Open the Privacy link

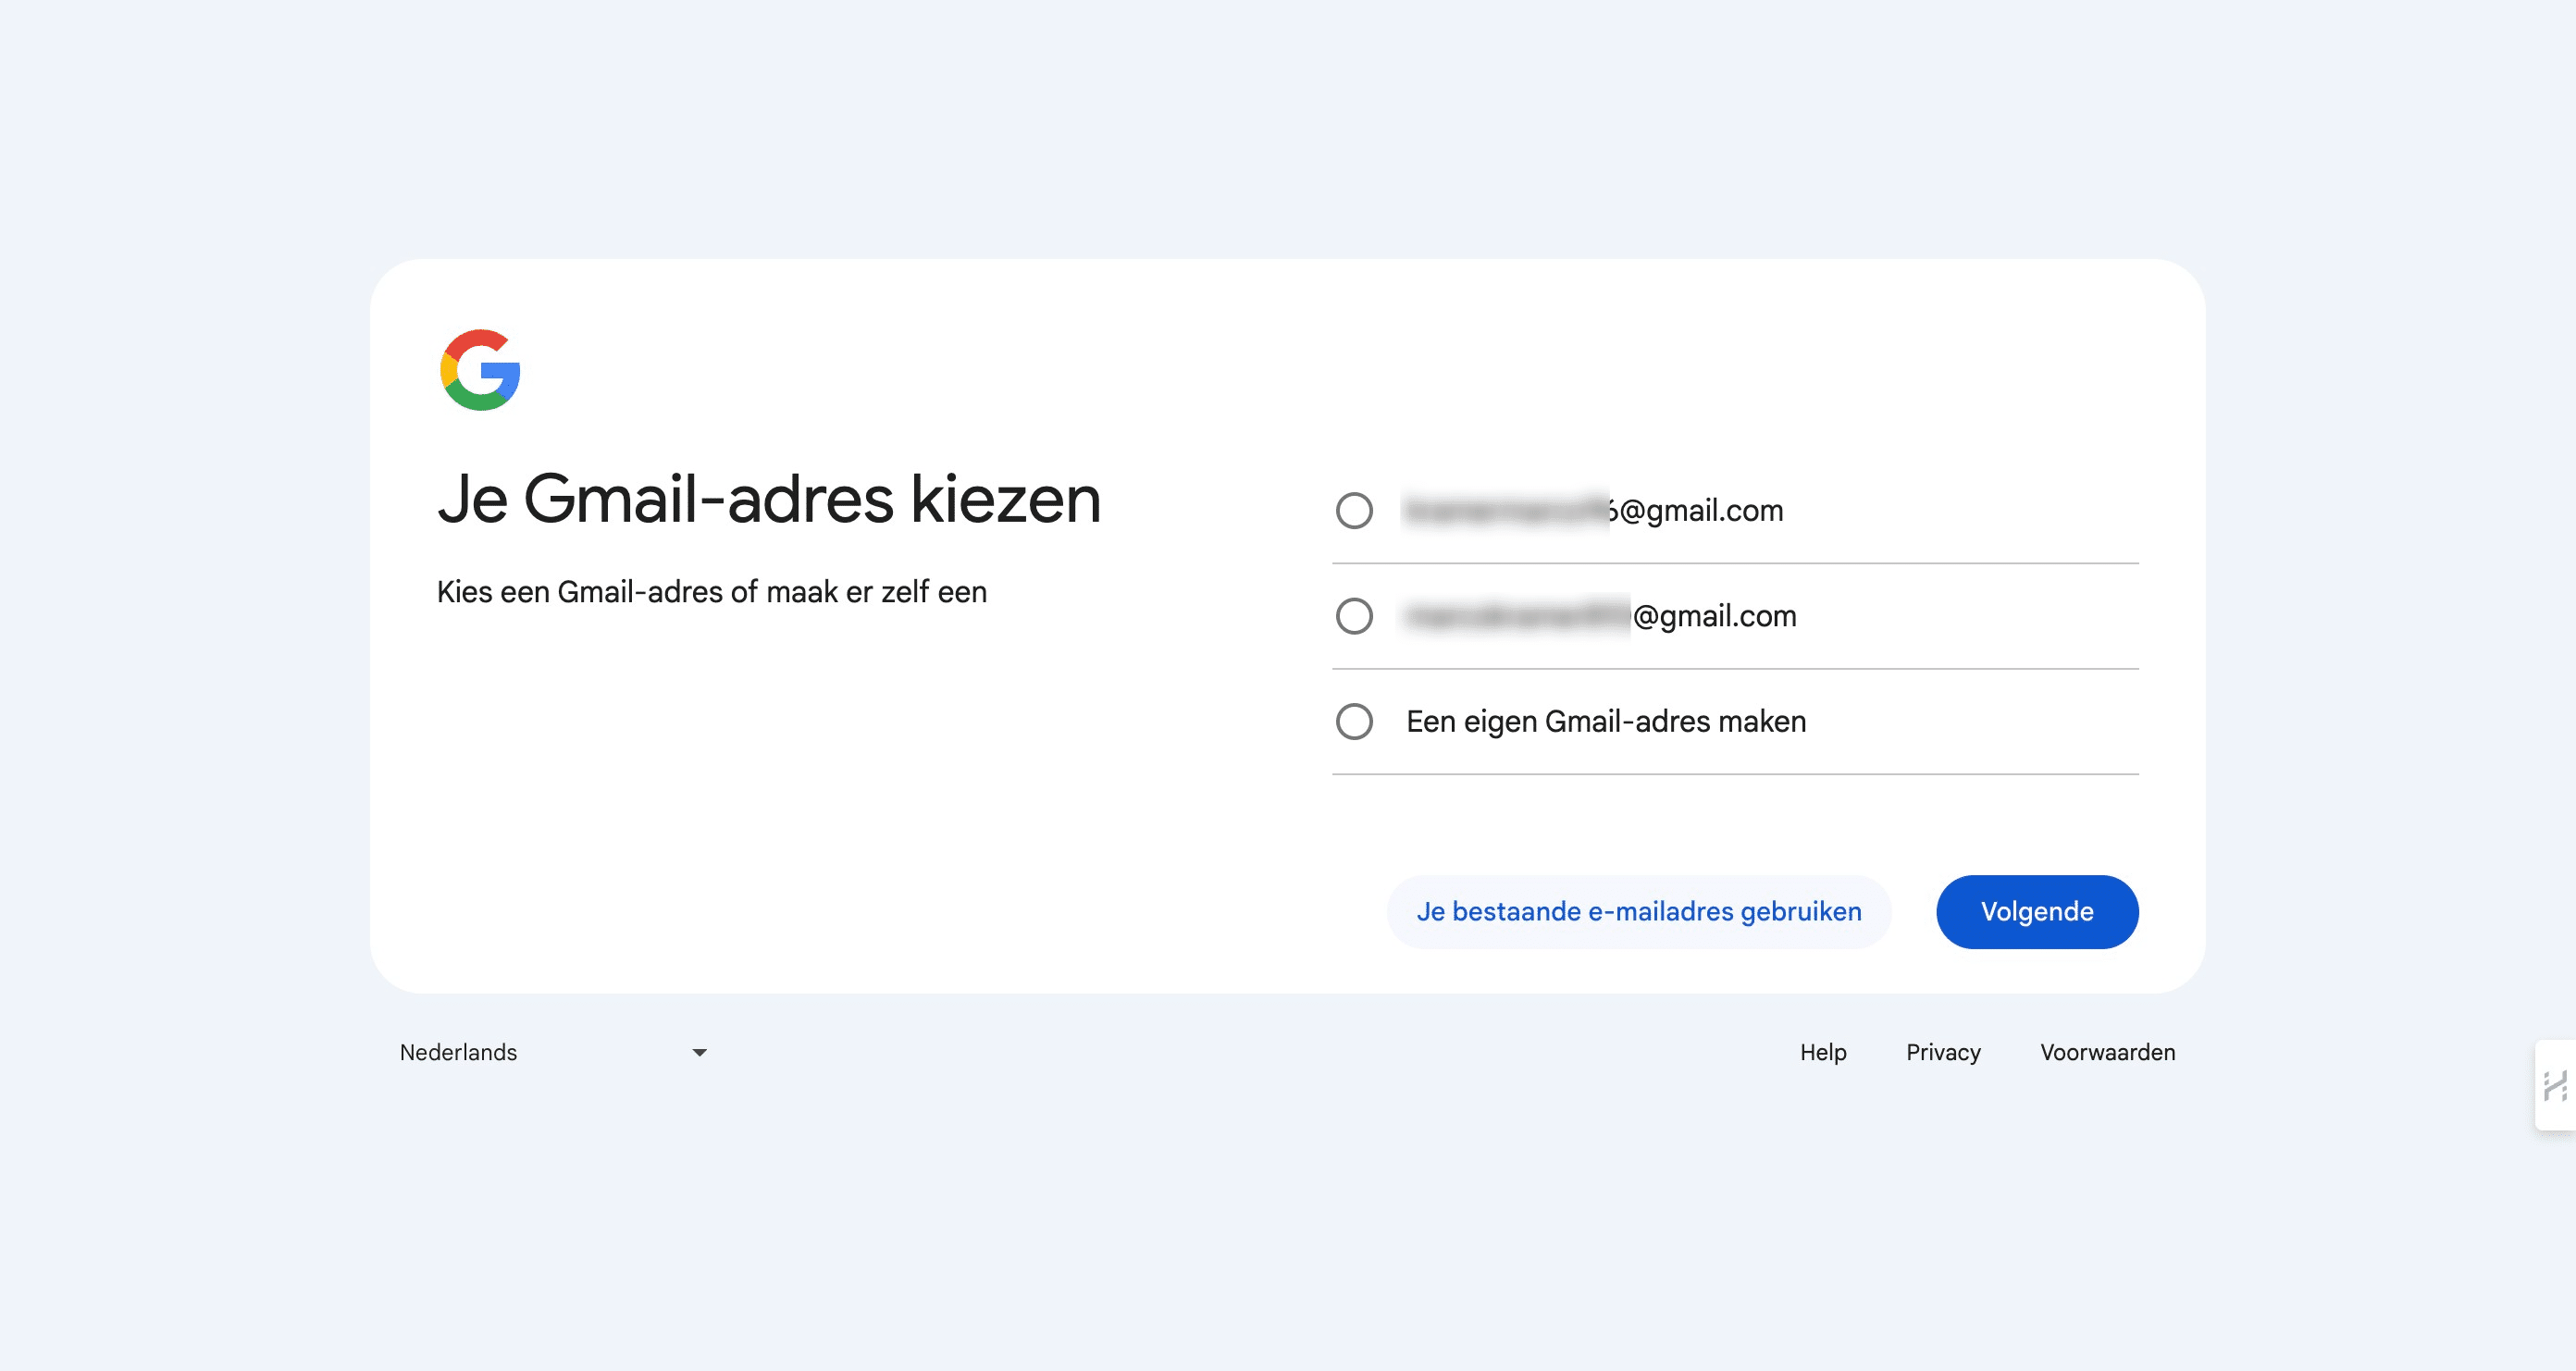point(1942,1052)
